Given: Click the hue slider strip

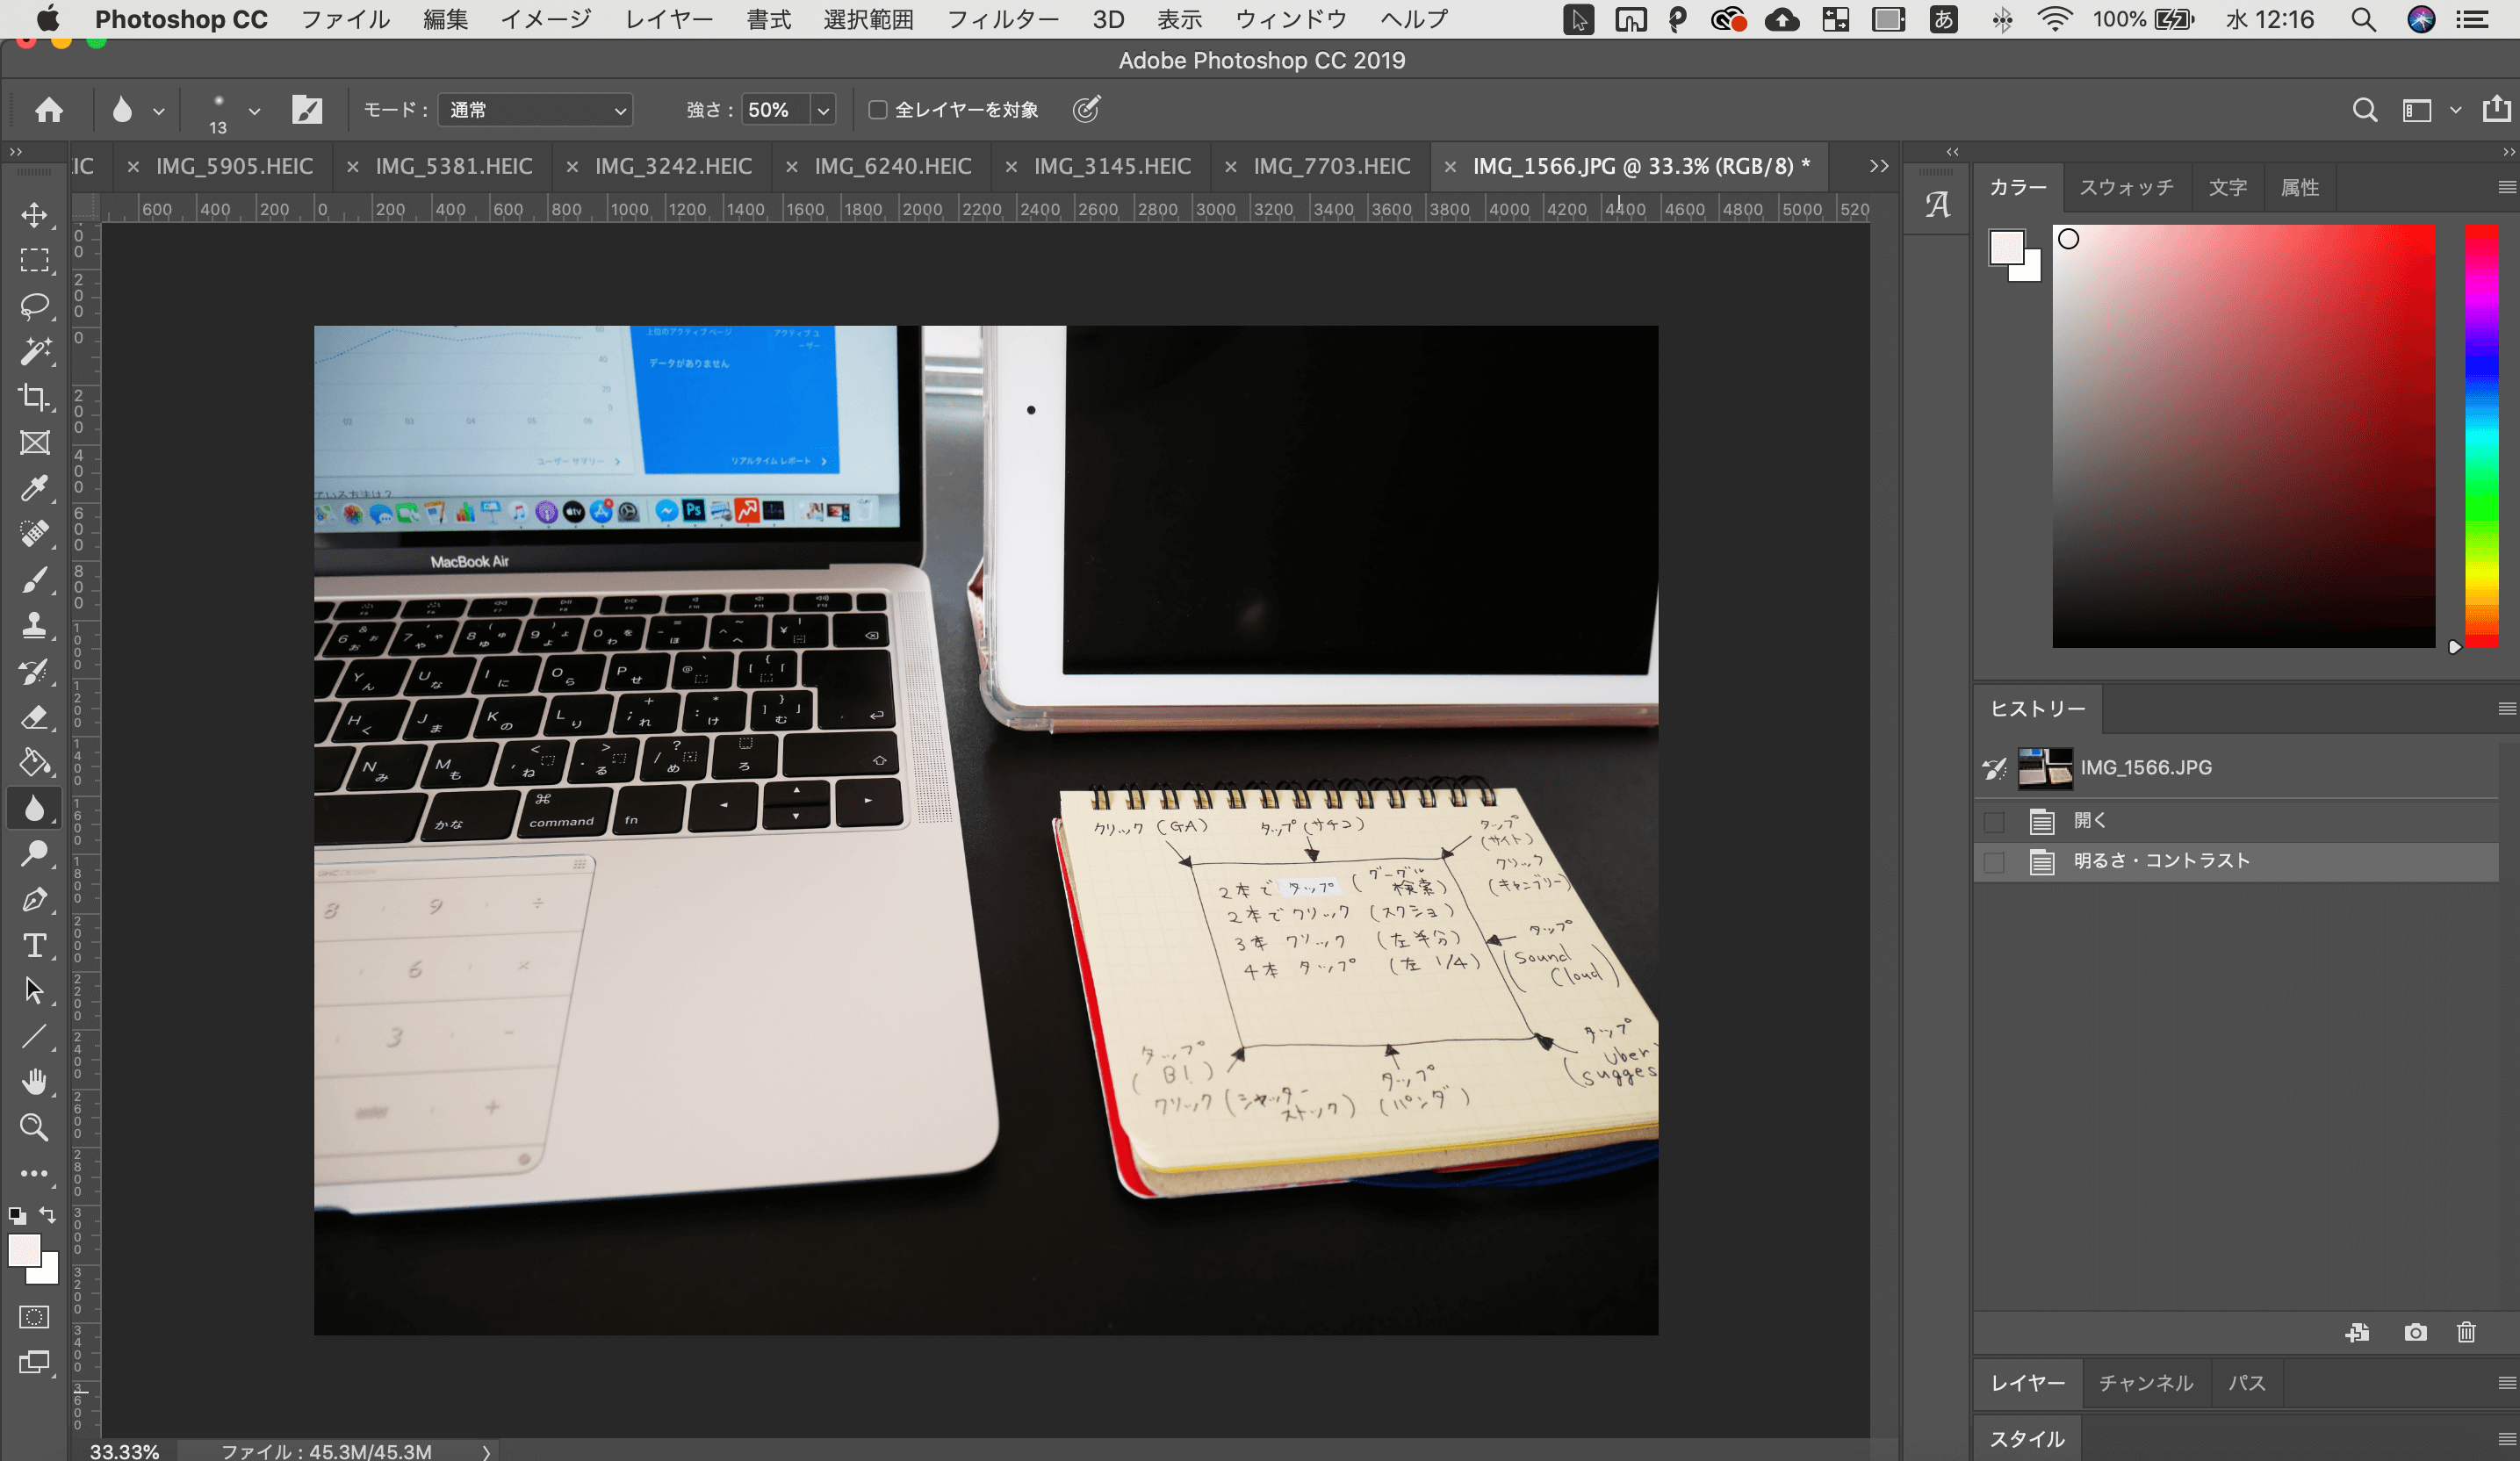Looking at the screenshot, I should point(2481,436).
